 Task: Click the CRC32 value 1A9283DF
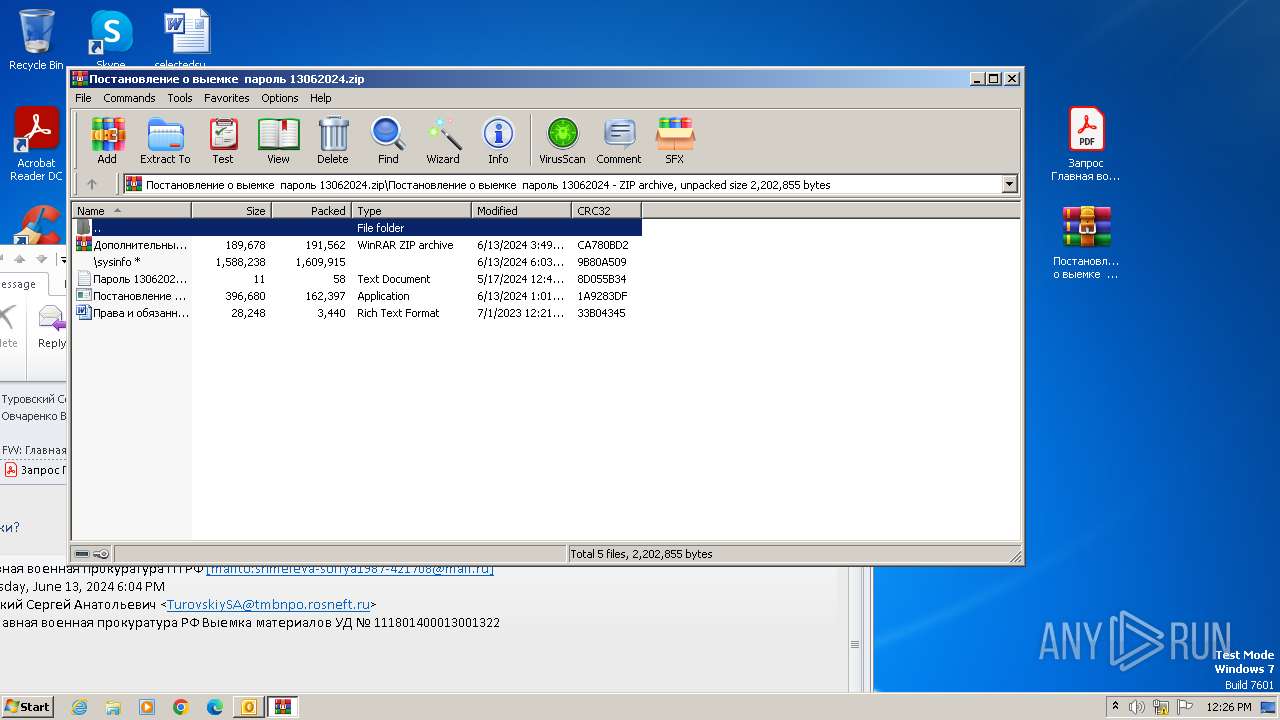click(x=602, y=296)
